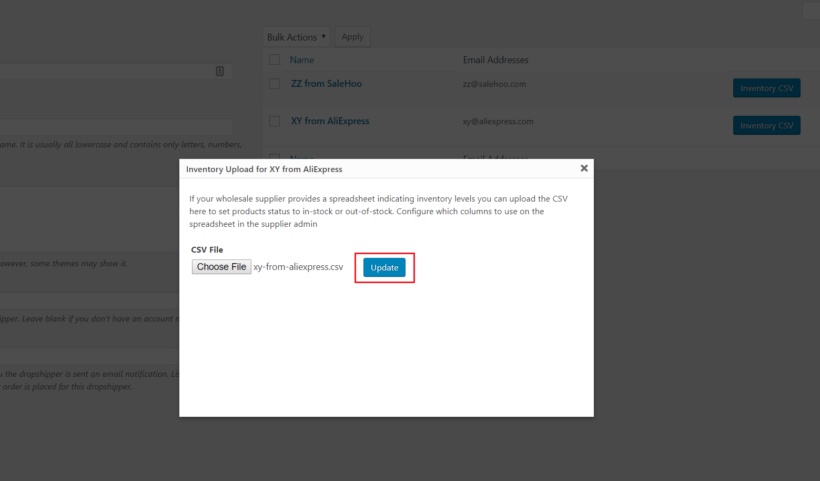Image resolution: width=820 pixels, height=481 pixels.
Task: Sort by the Name column header
Action: (302, 60)
